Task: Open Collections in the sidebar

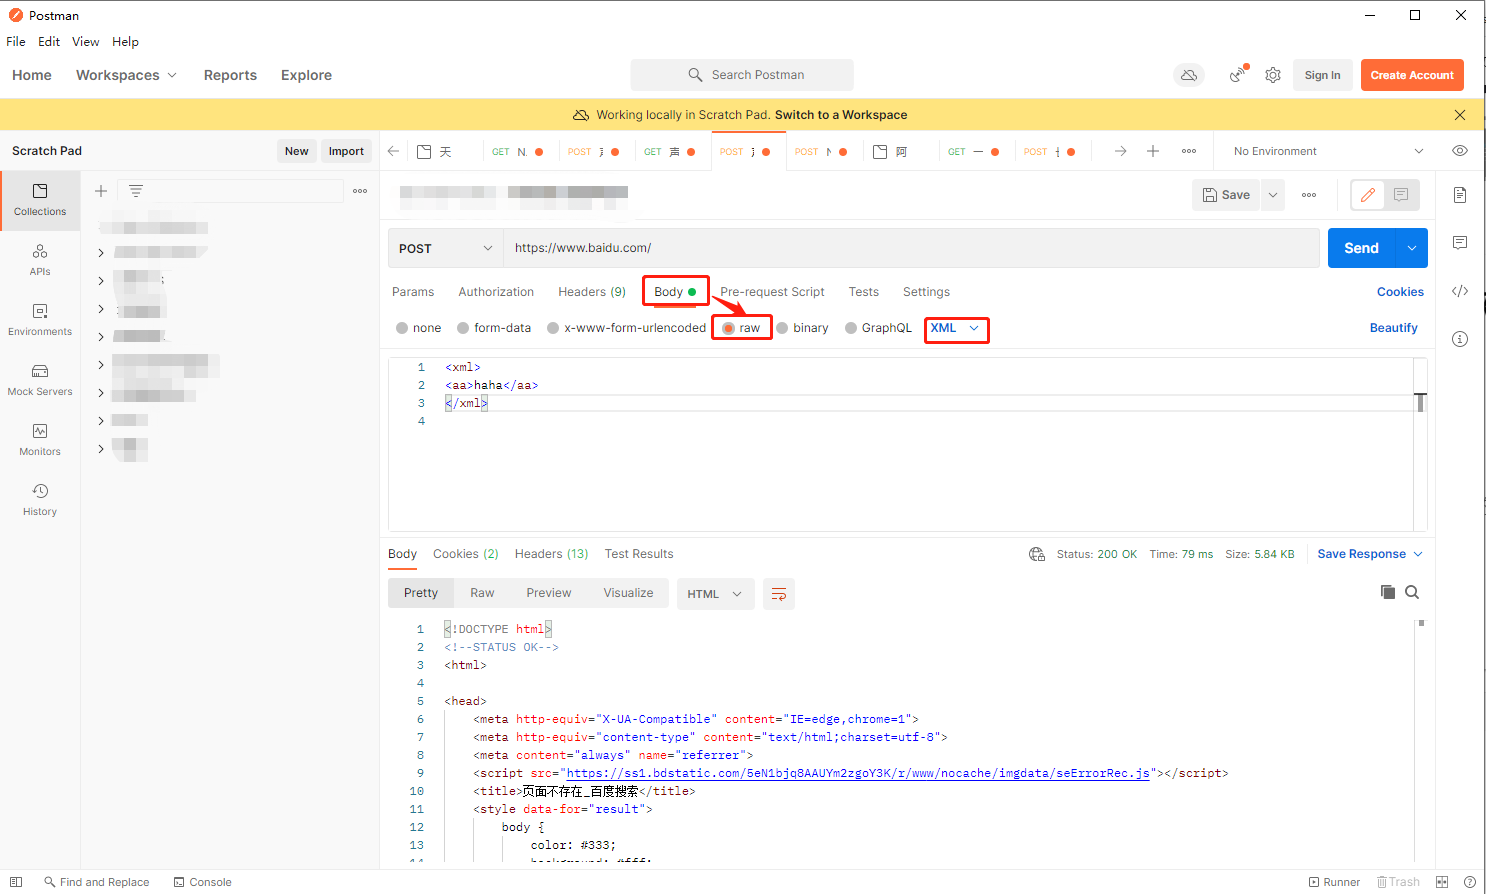Action: tap(40, 200)
